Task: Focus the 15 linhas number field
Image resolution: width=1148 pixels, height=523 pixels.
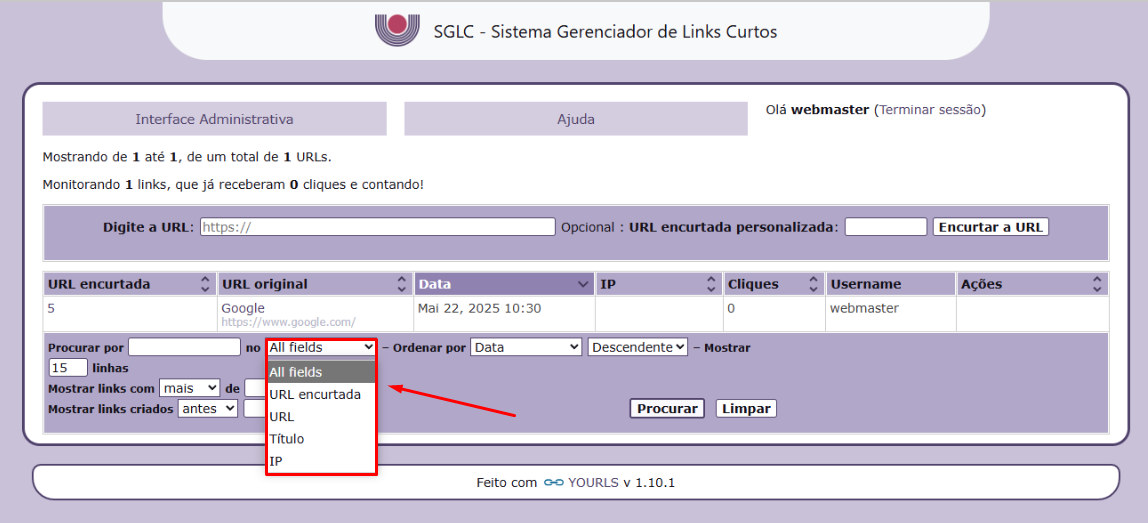Action: point(68,367)
